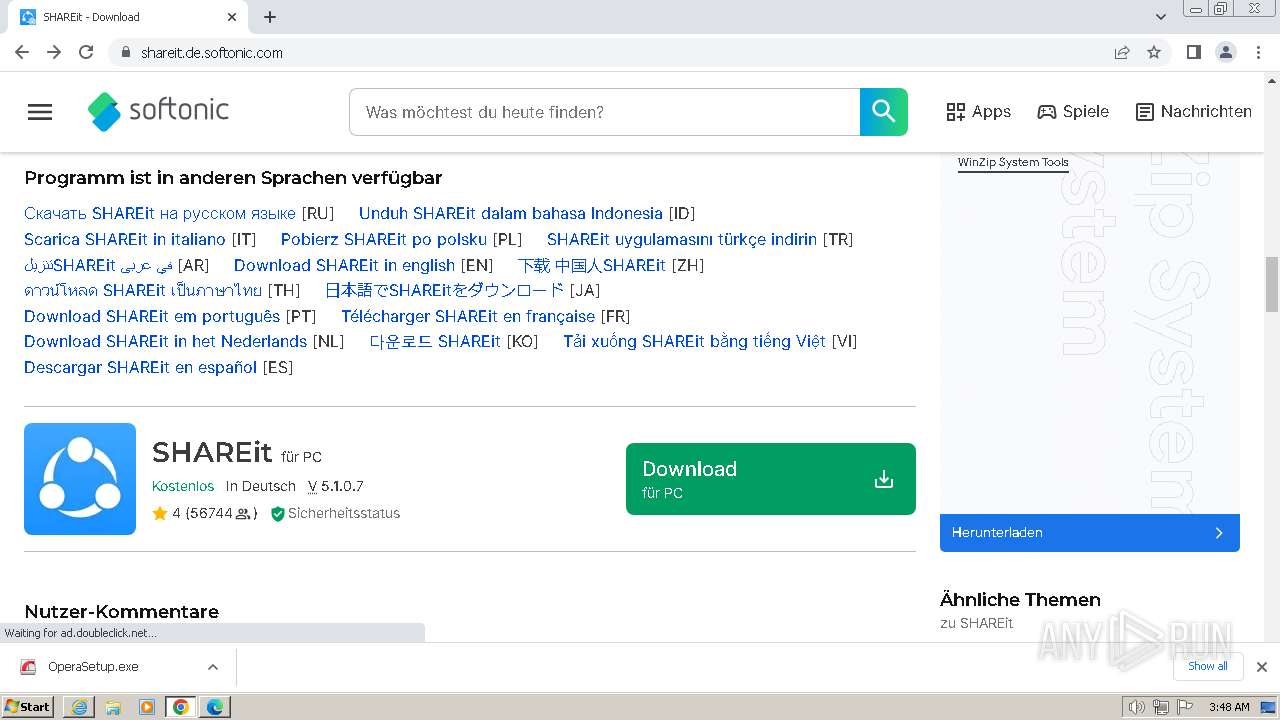Click the taskbar clock 3:48 AM
Image resolution: width=1280 pixels, height=720 pixels.
[x=1229, y=707]
